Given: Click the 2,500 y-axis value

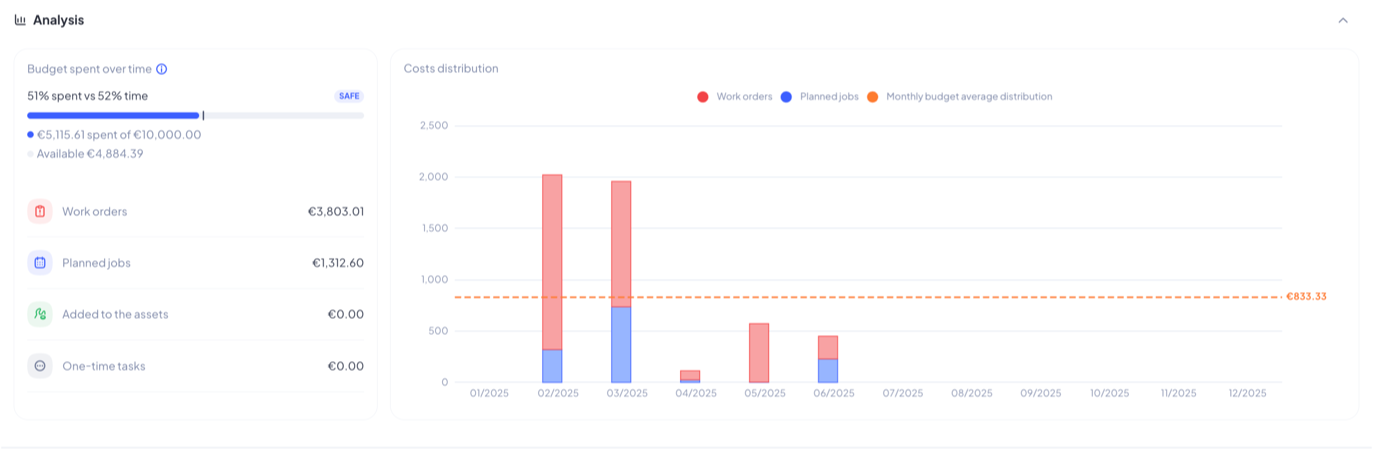Looking at the screenshot, I should 433,125.
